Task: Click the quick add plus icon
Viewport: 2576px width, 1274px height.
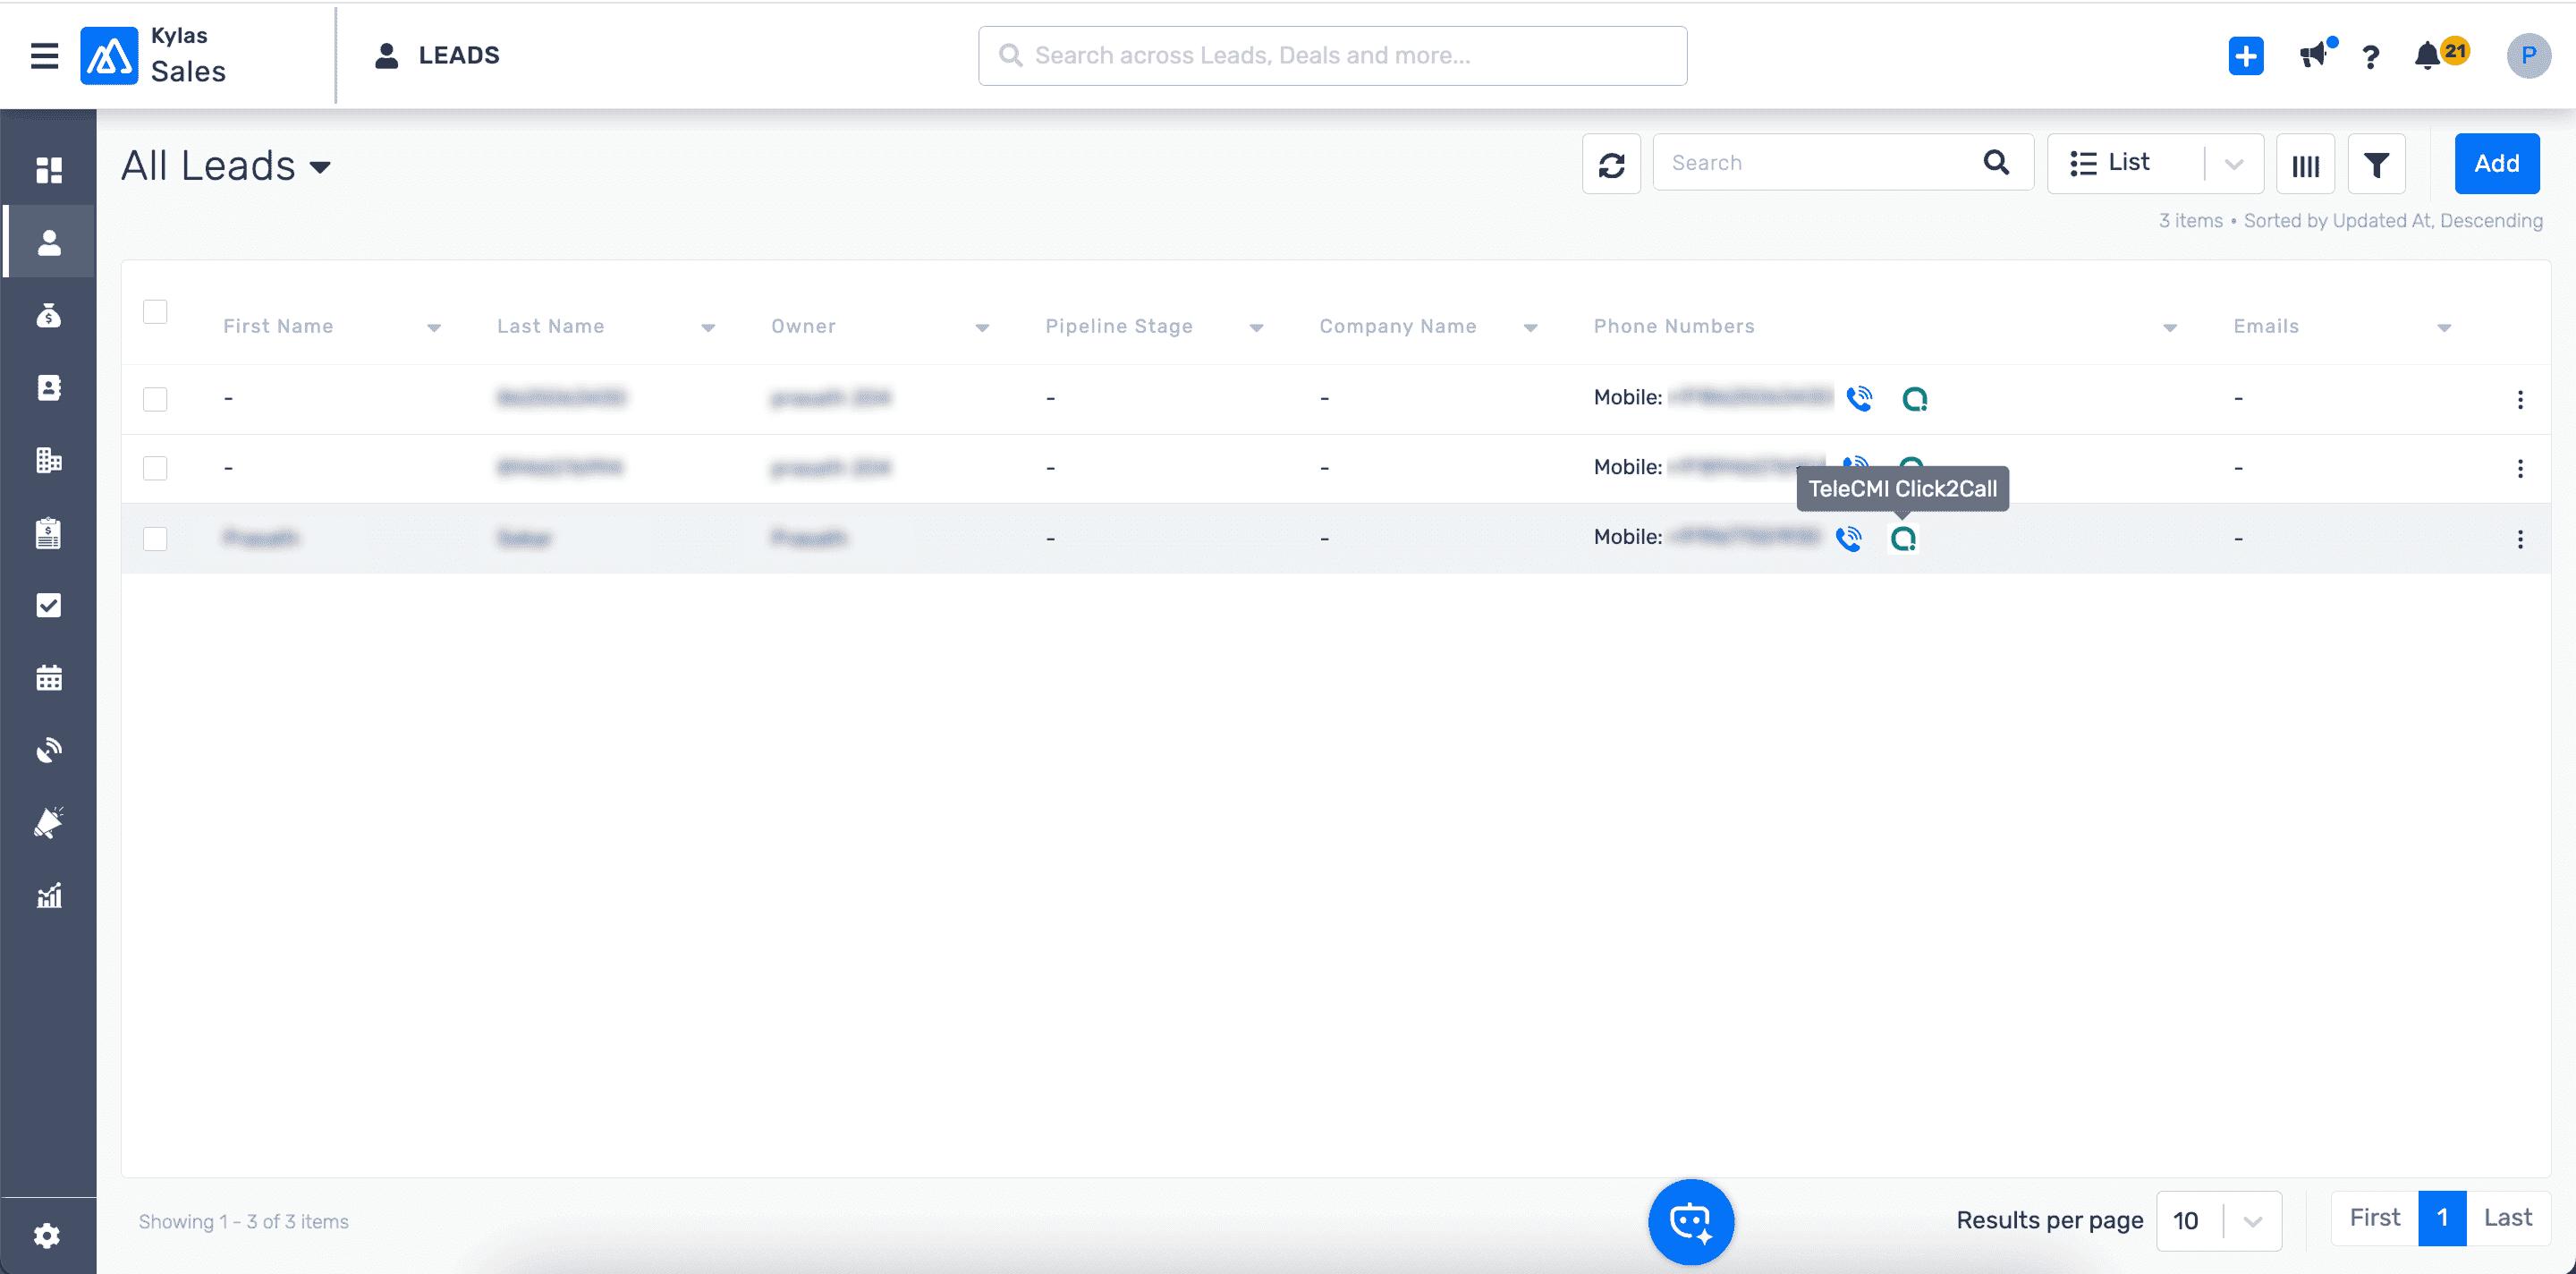Action: 2245,55
